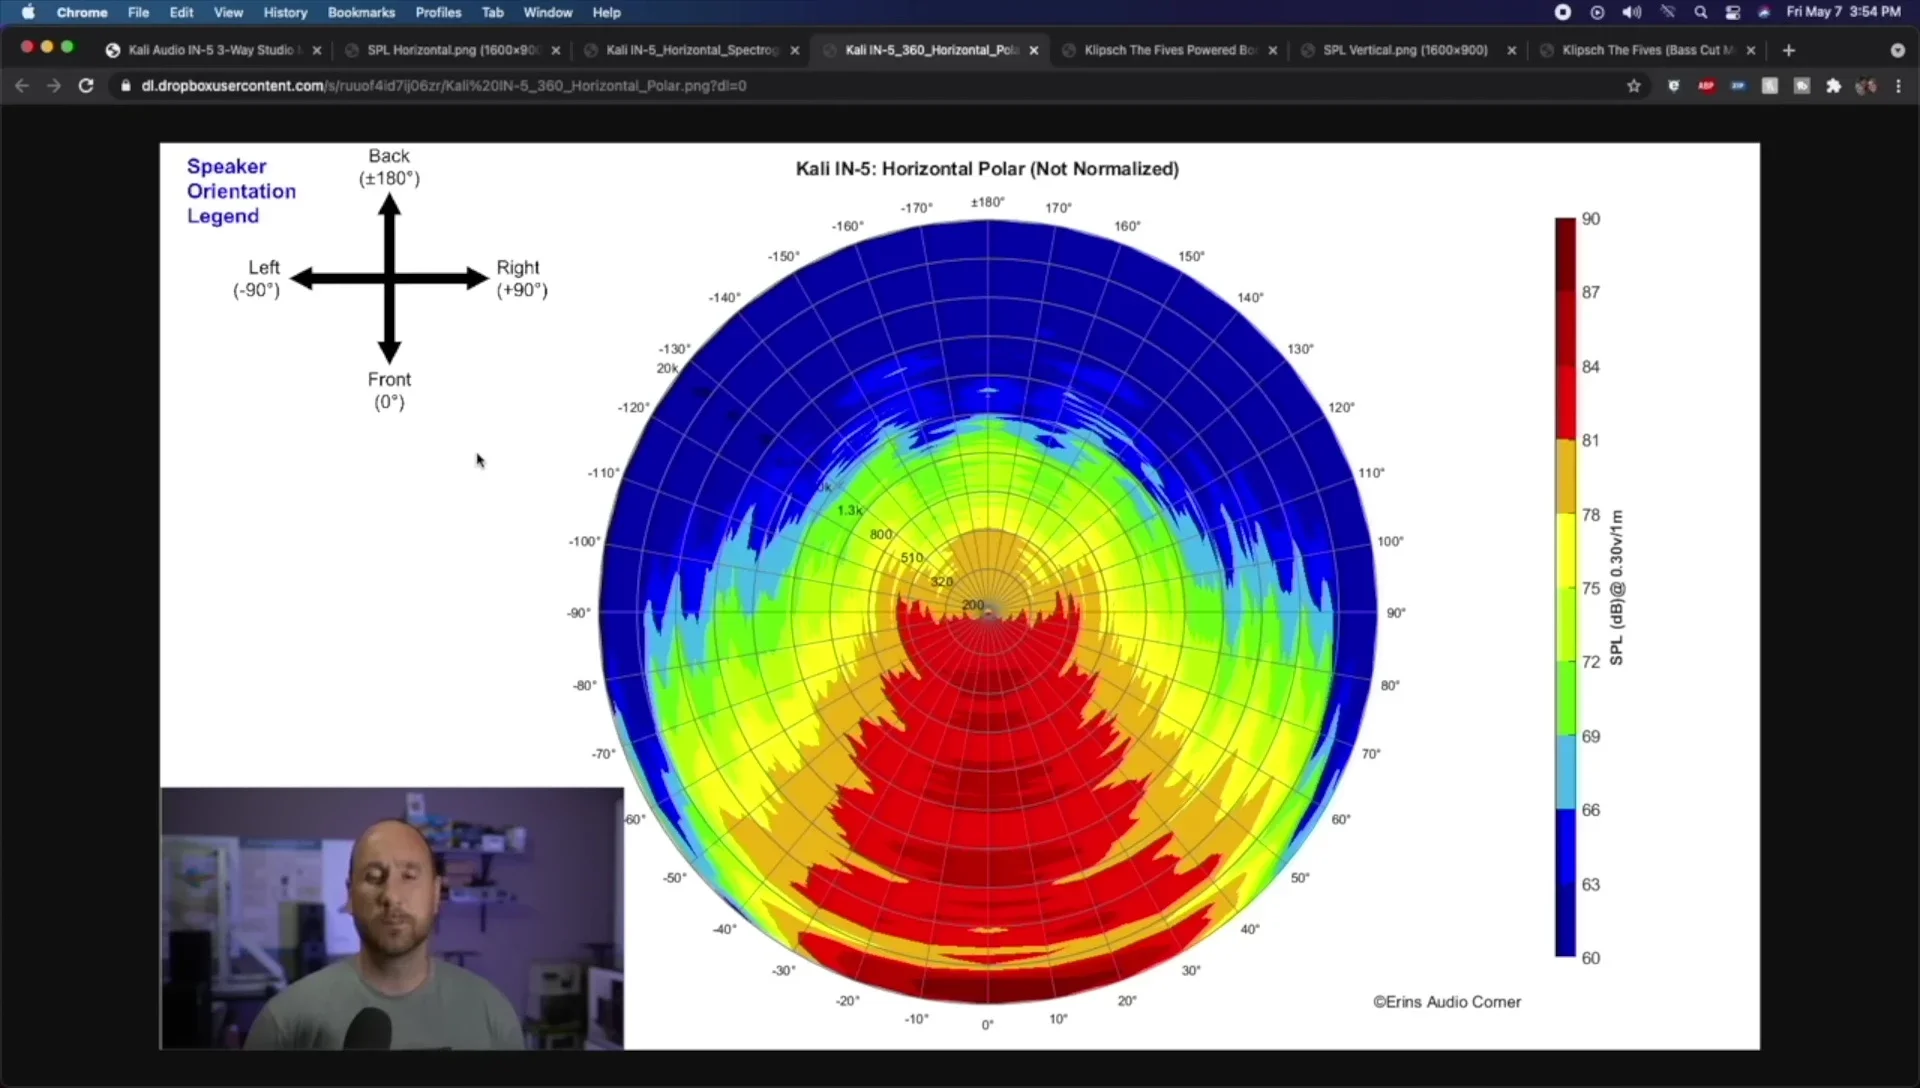1920x1088 pixels.
Task: Go back to the previous page
Action: coord(22,86)
